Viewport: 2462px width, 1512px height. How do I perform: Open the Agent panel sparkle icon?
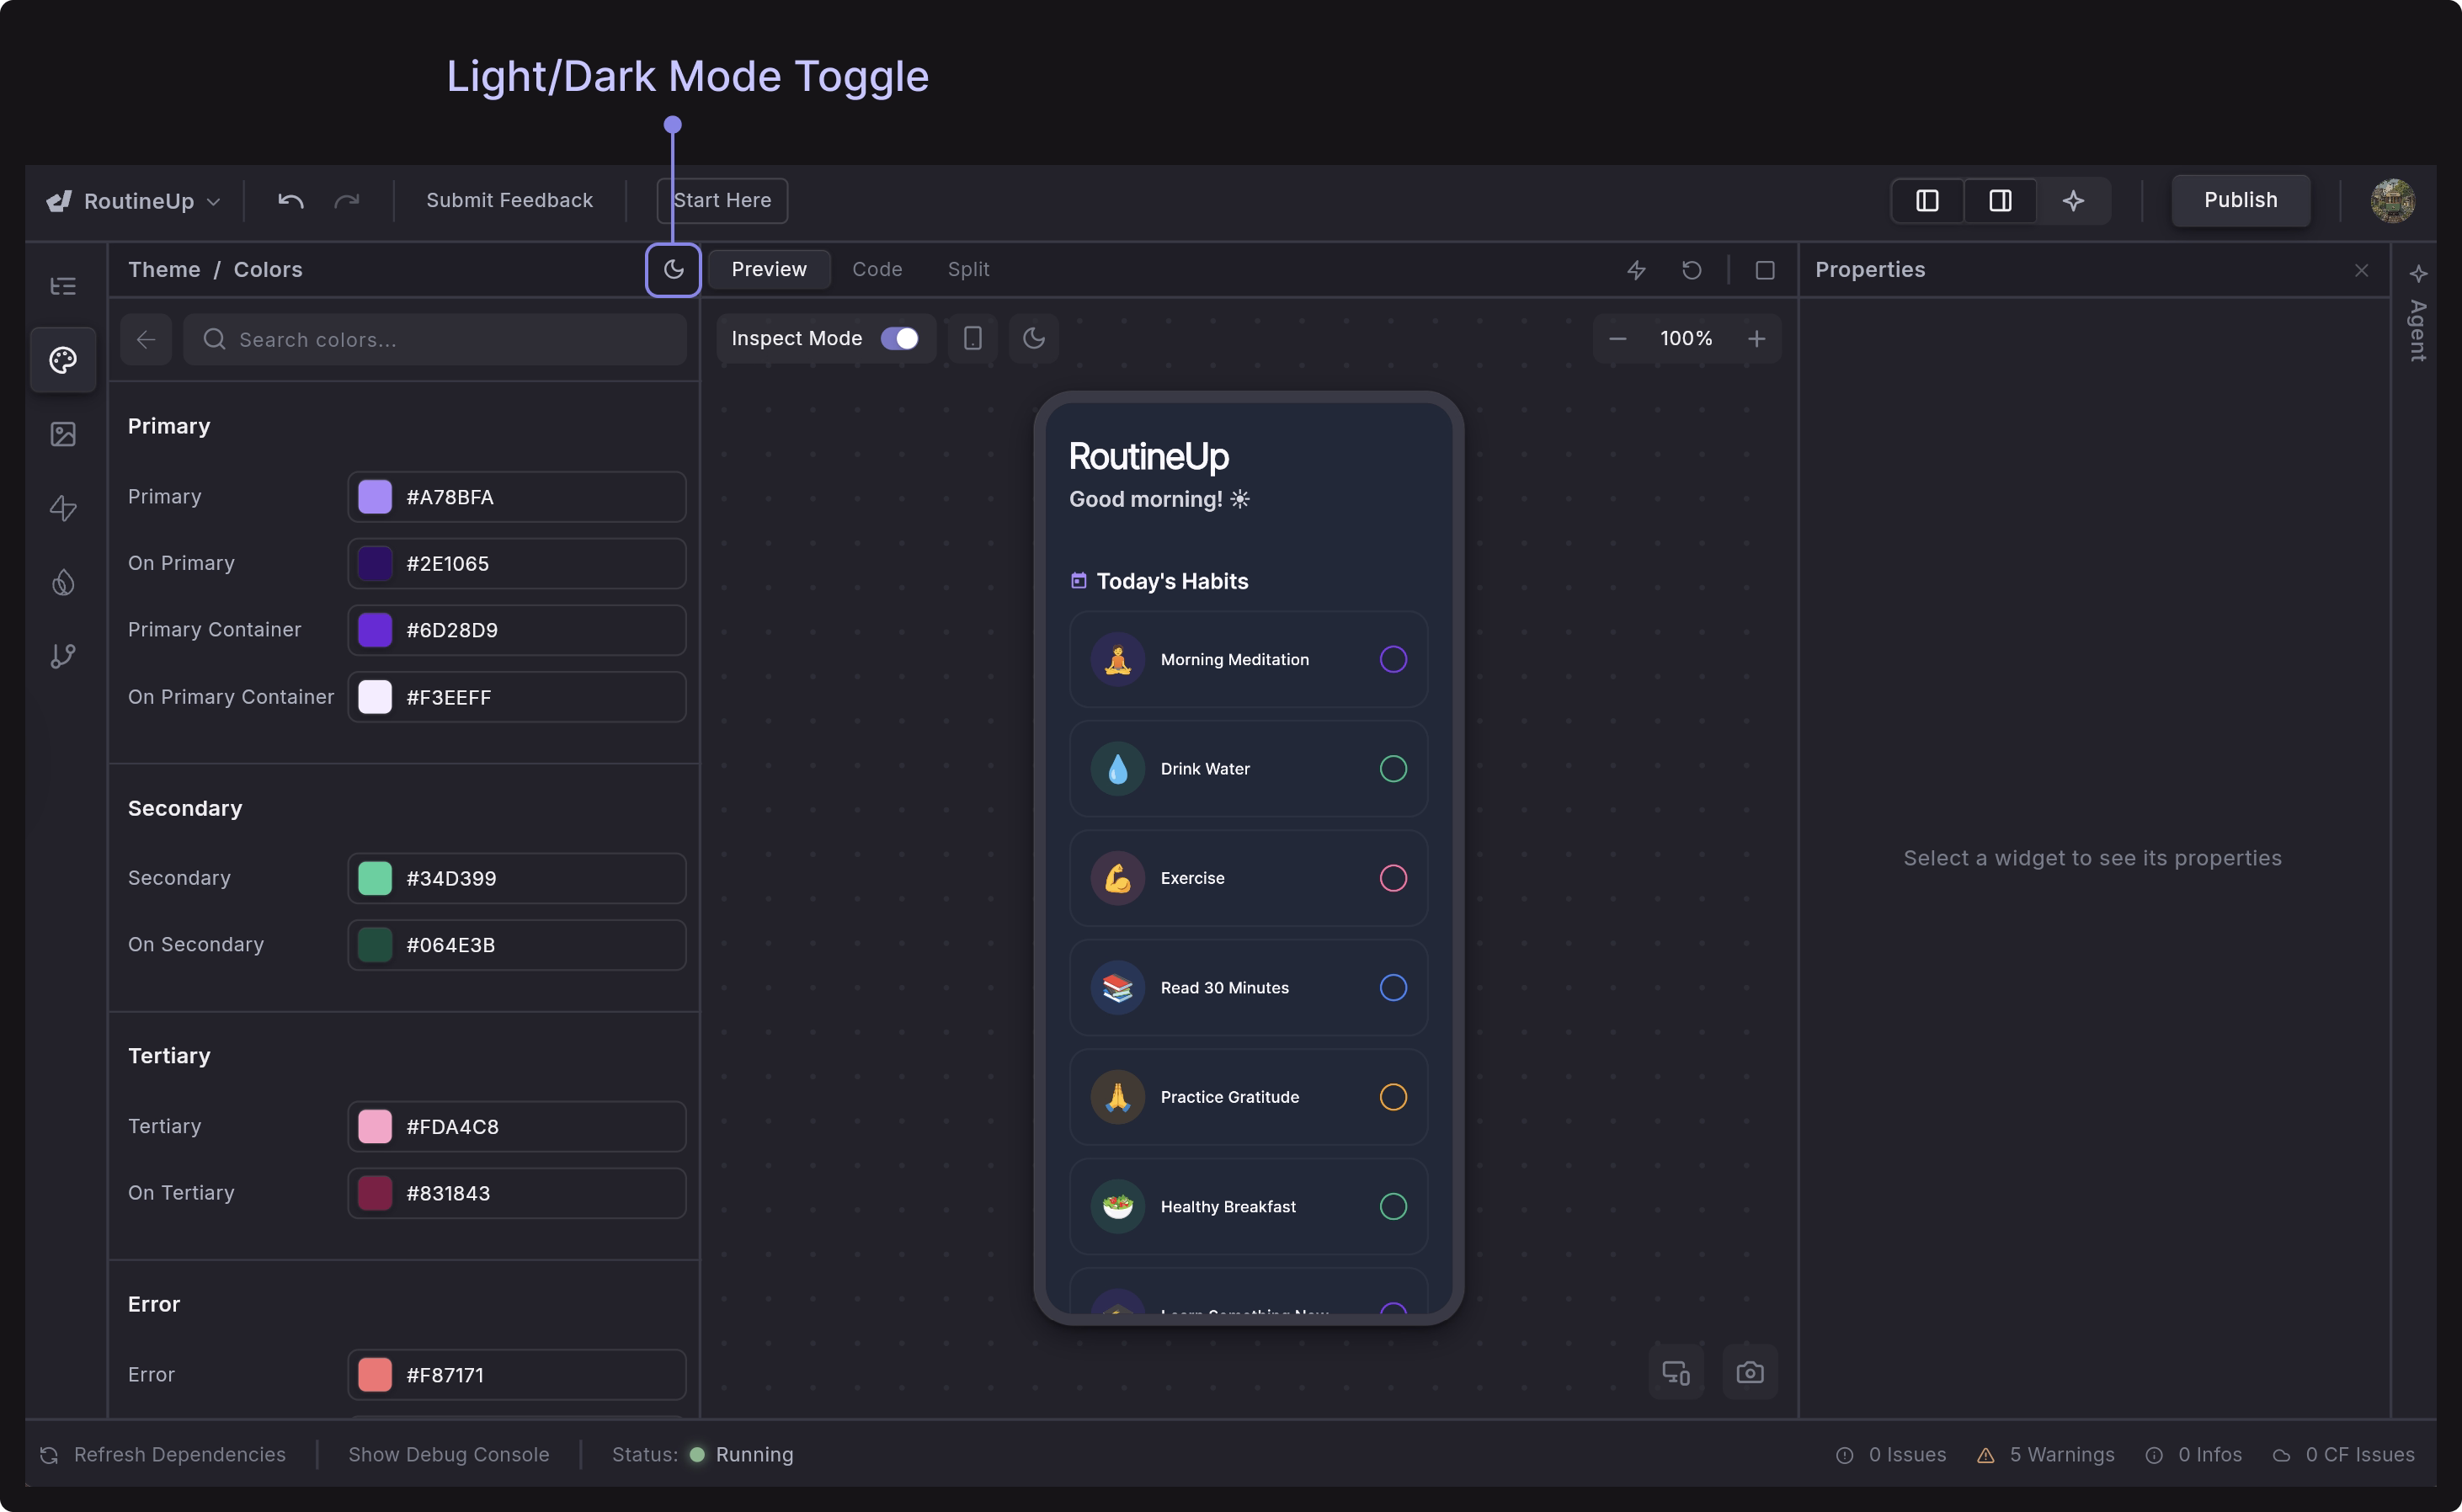(2420, 273)
